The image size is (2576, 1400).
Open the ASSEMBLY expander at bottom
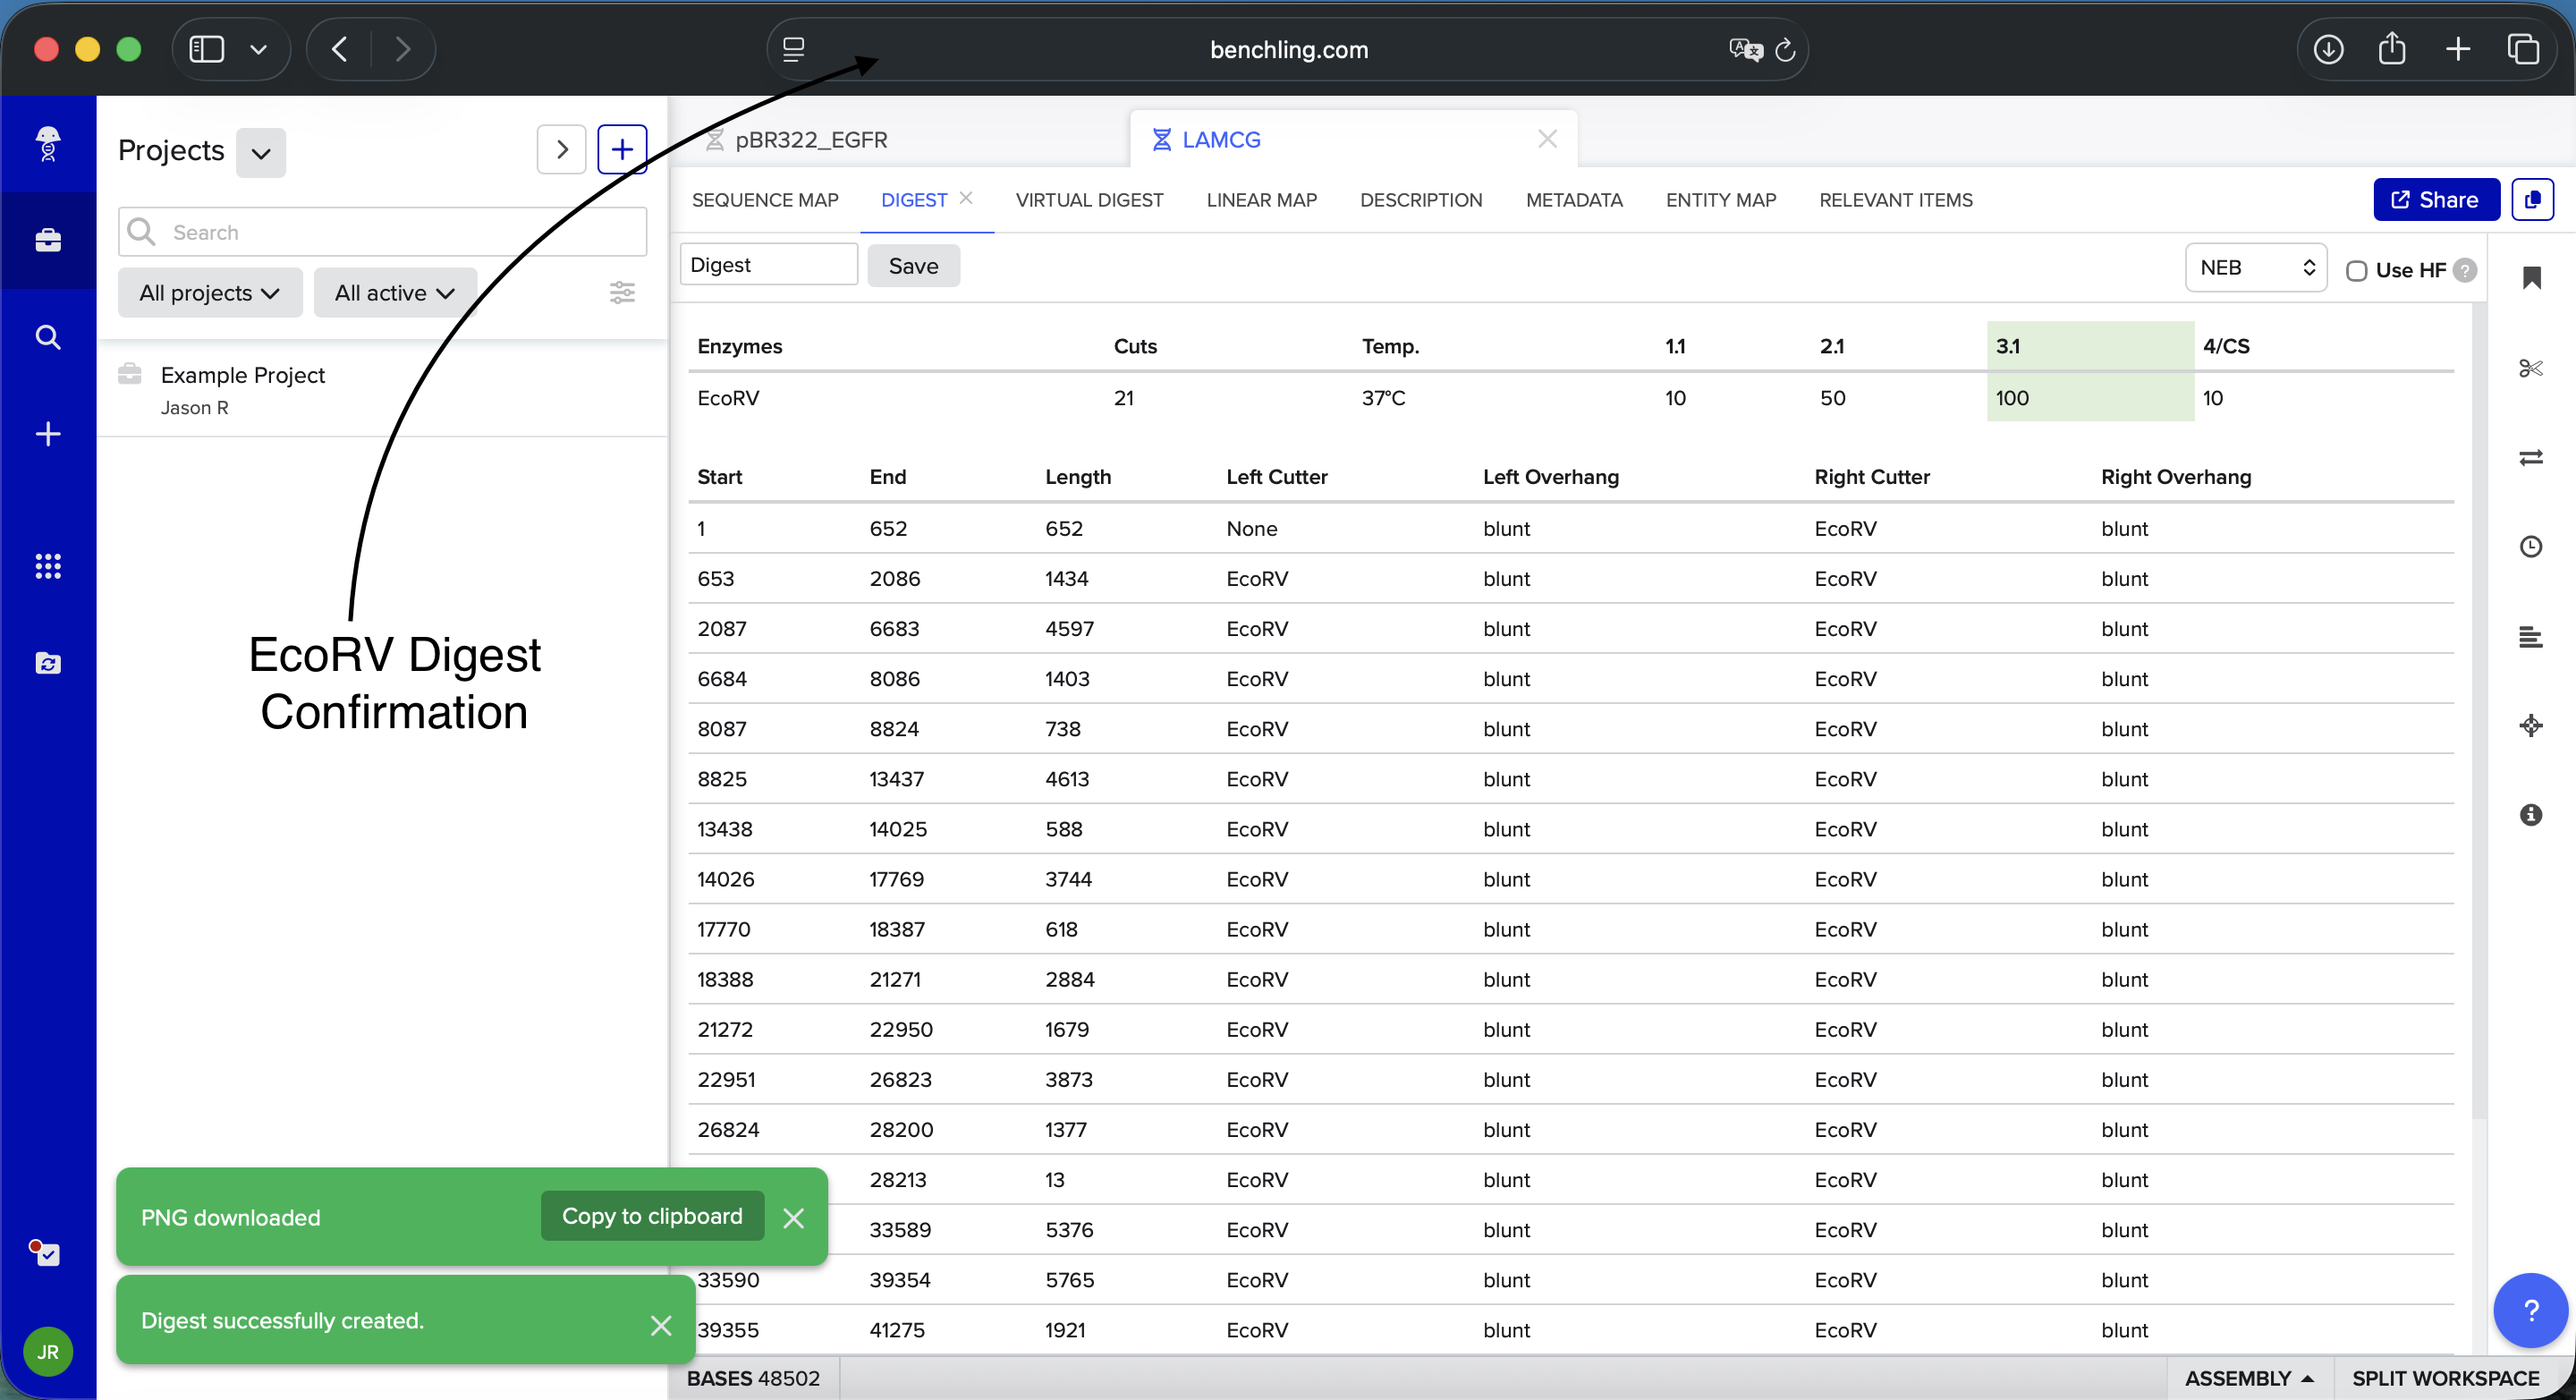tap(2248, 1378)
